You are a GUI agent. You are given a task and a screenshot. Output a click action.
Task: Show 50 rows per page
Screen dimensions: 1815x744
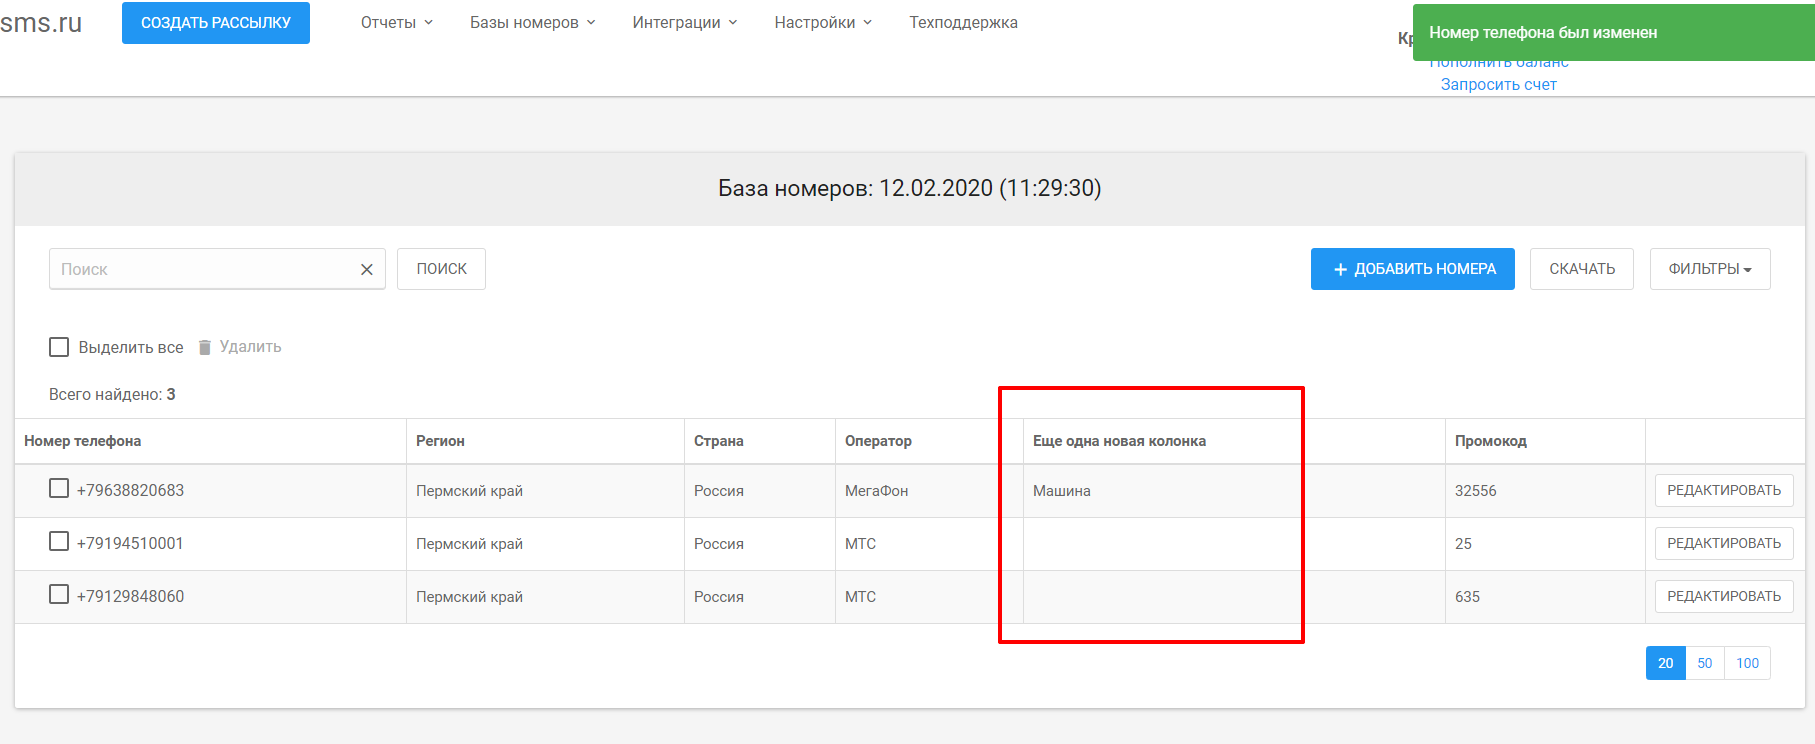[x=1705, y=663]
